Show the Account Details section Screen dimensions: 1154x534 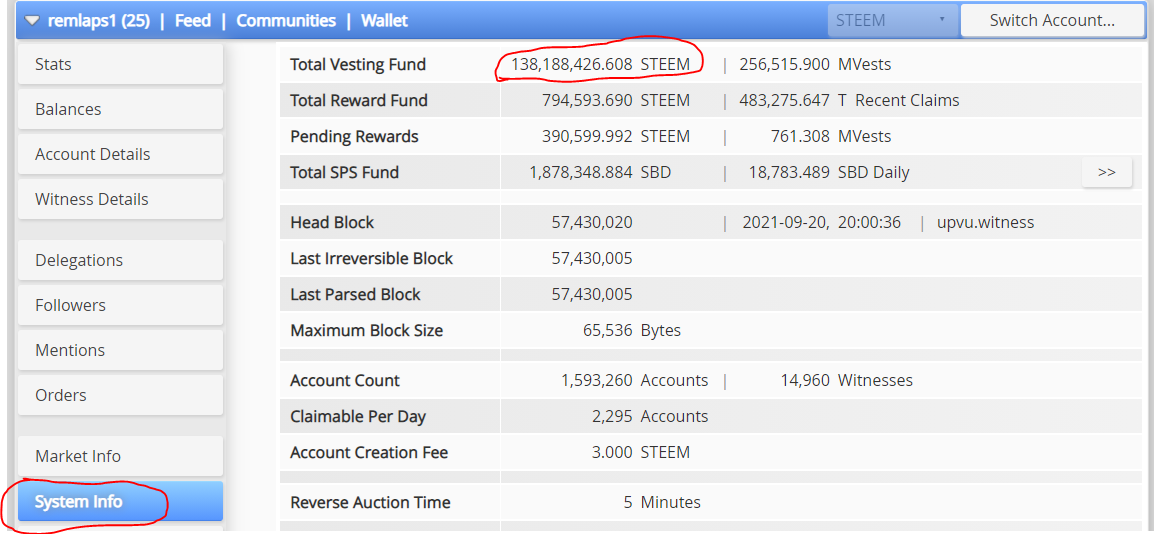click(120, 154)
